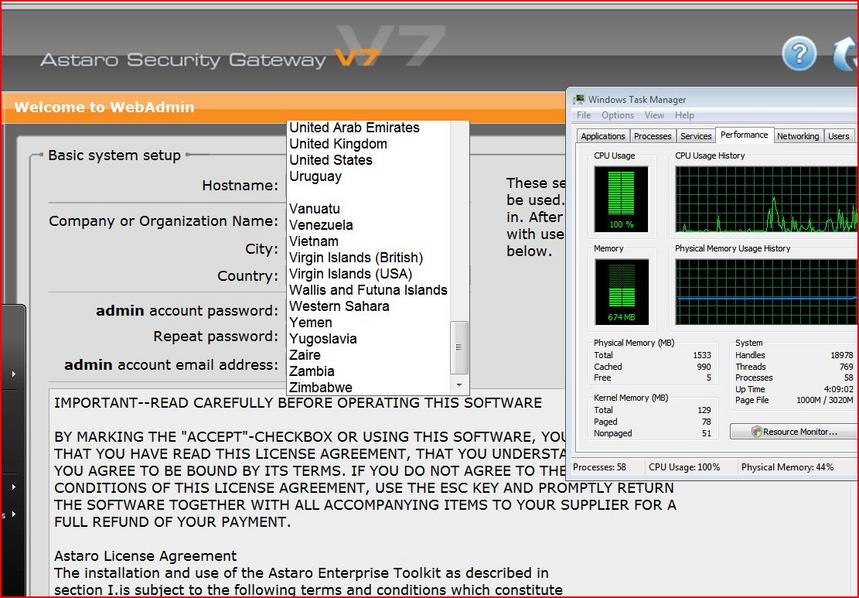
Task: Click the CPU Usage History graph
Action: pyautogui.click(x=767, y=199)
